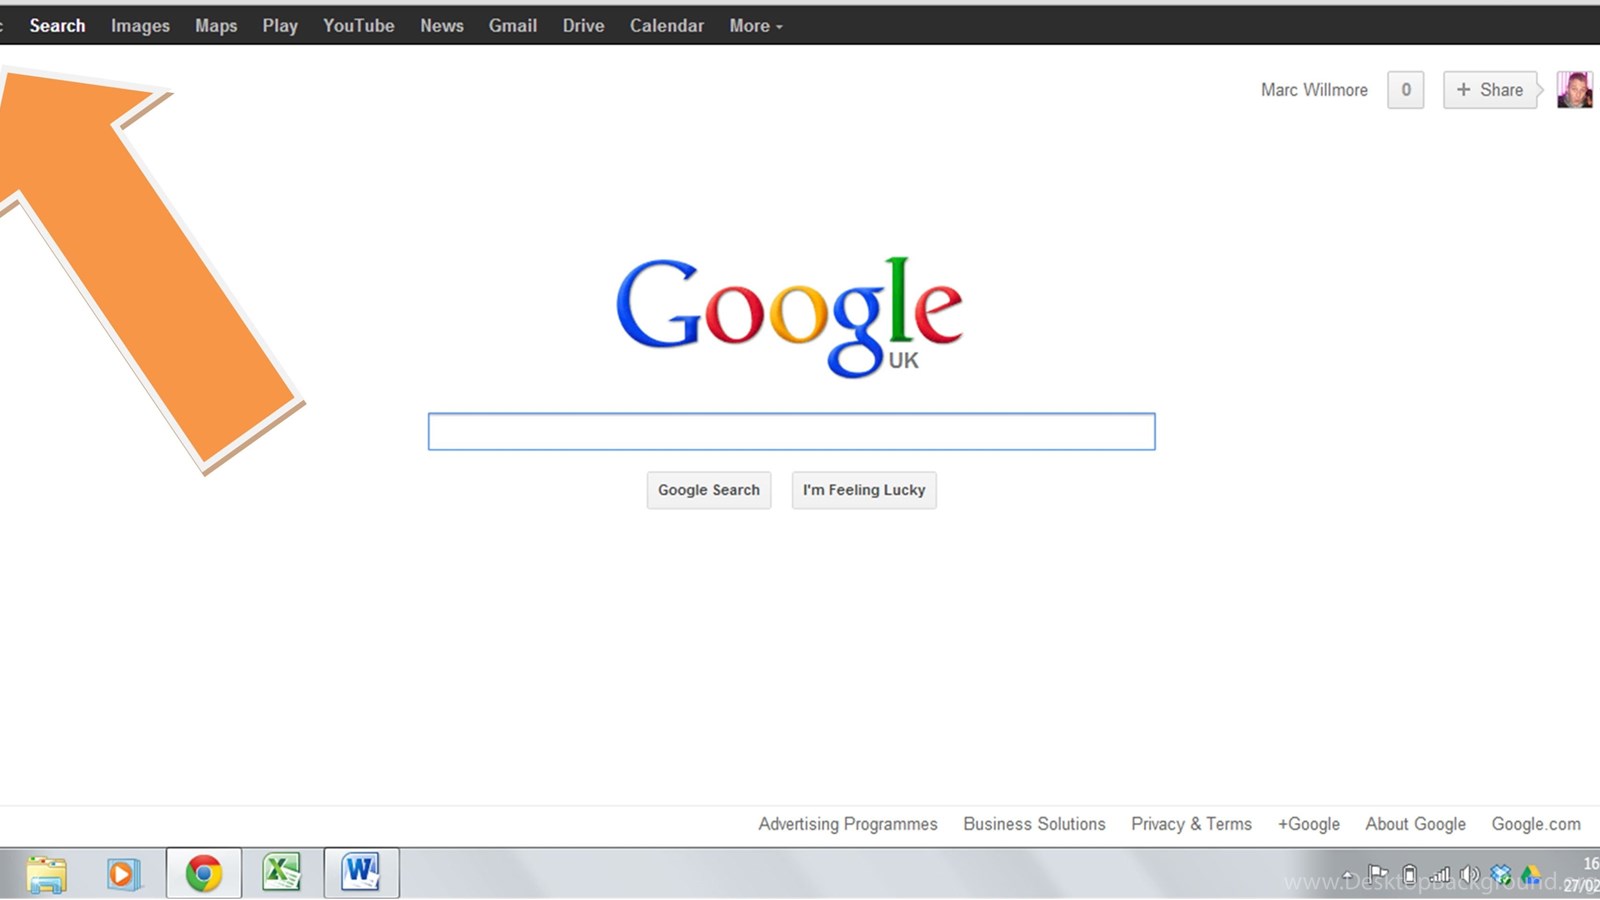The width and height of the screenshot is (1600, 900).
Task: Launch Windows Media Player from taskbar
Action: [123, 874]
